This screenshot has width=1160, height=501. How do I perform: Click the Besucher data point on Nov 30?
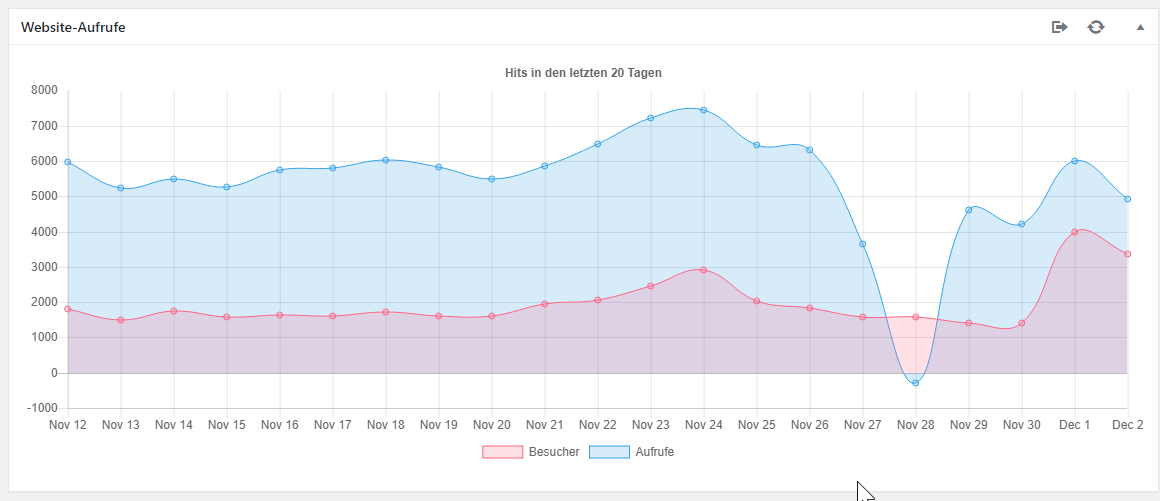click(1021, 323)
